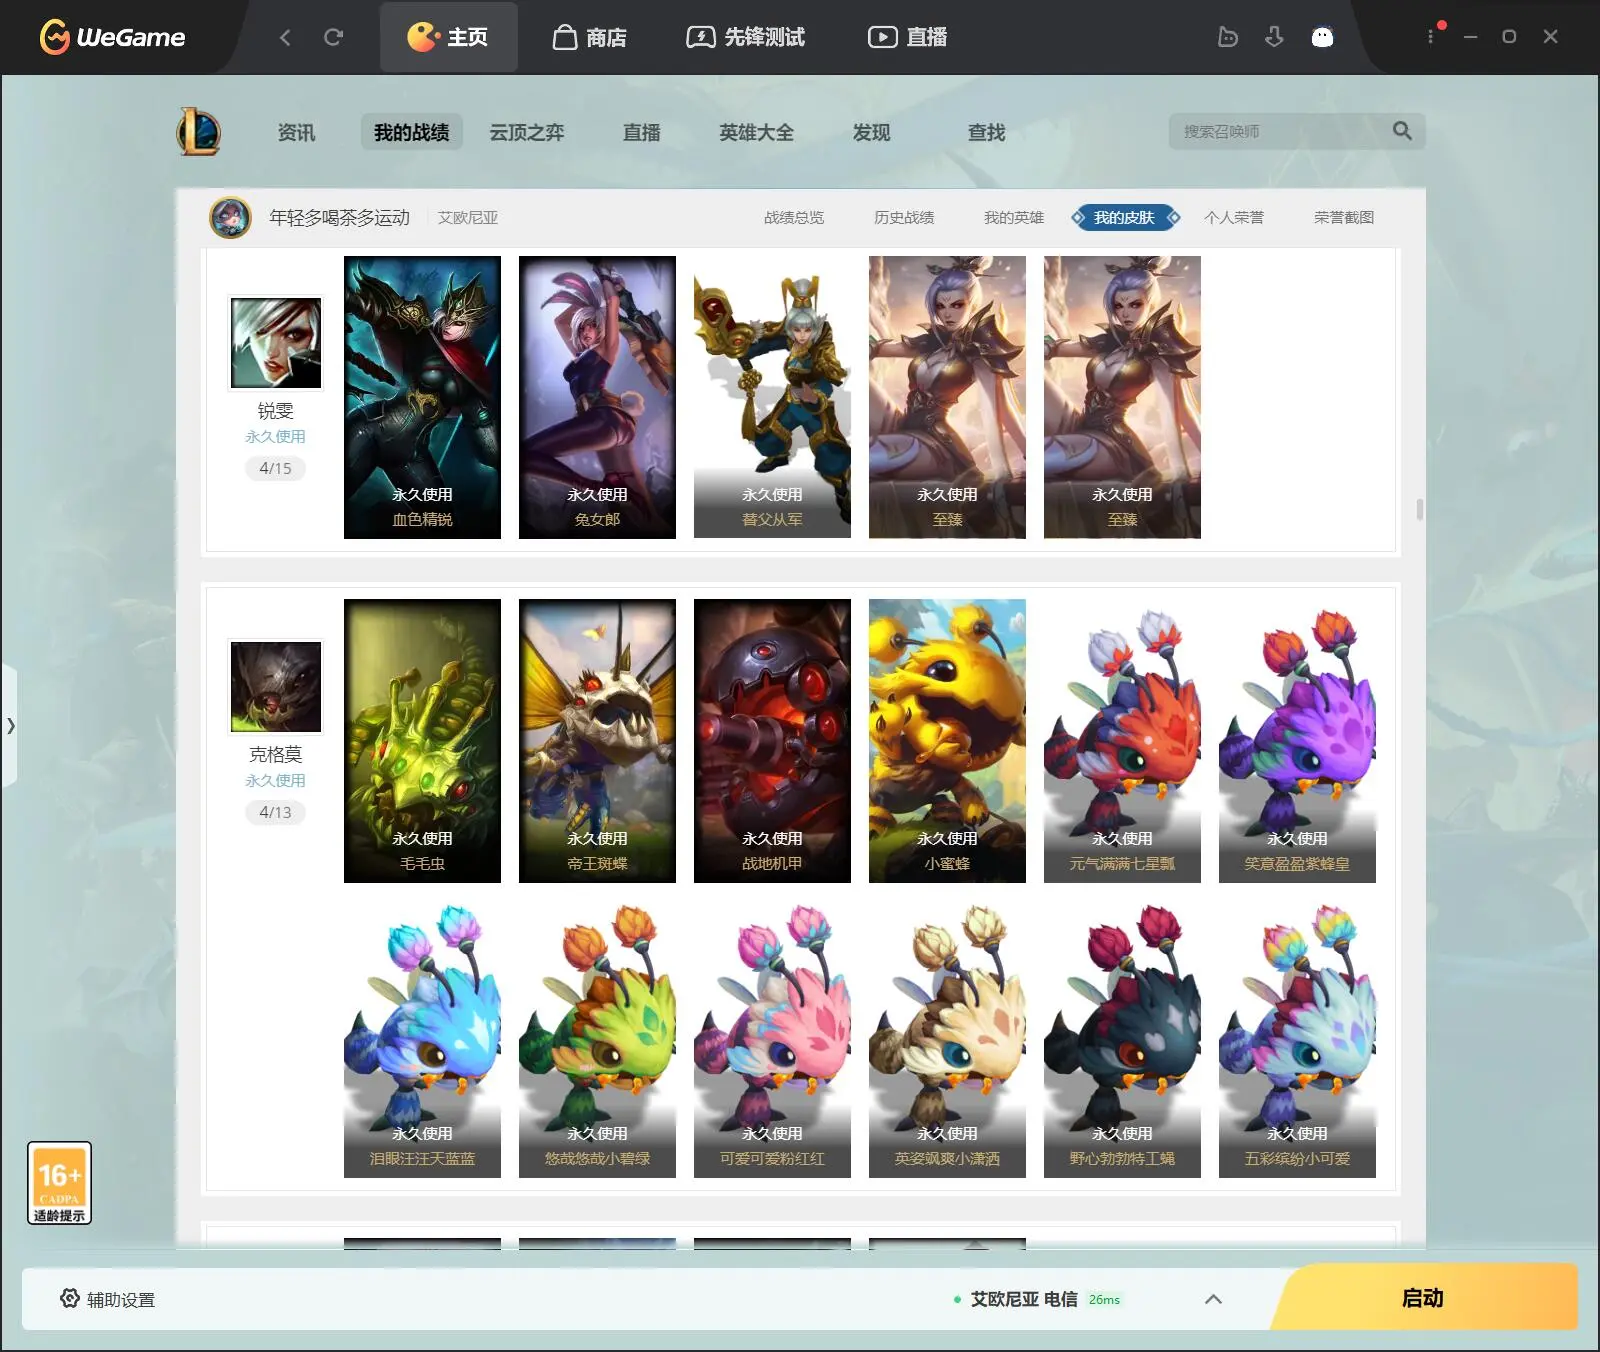Open the 野心勃勃特工蝇 chroma card
The image size is (1600, 1352).
[x=1122, y=1036]
